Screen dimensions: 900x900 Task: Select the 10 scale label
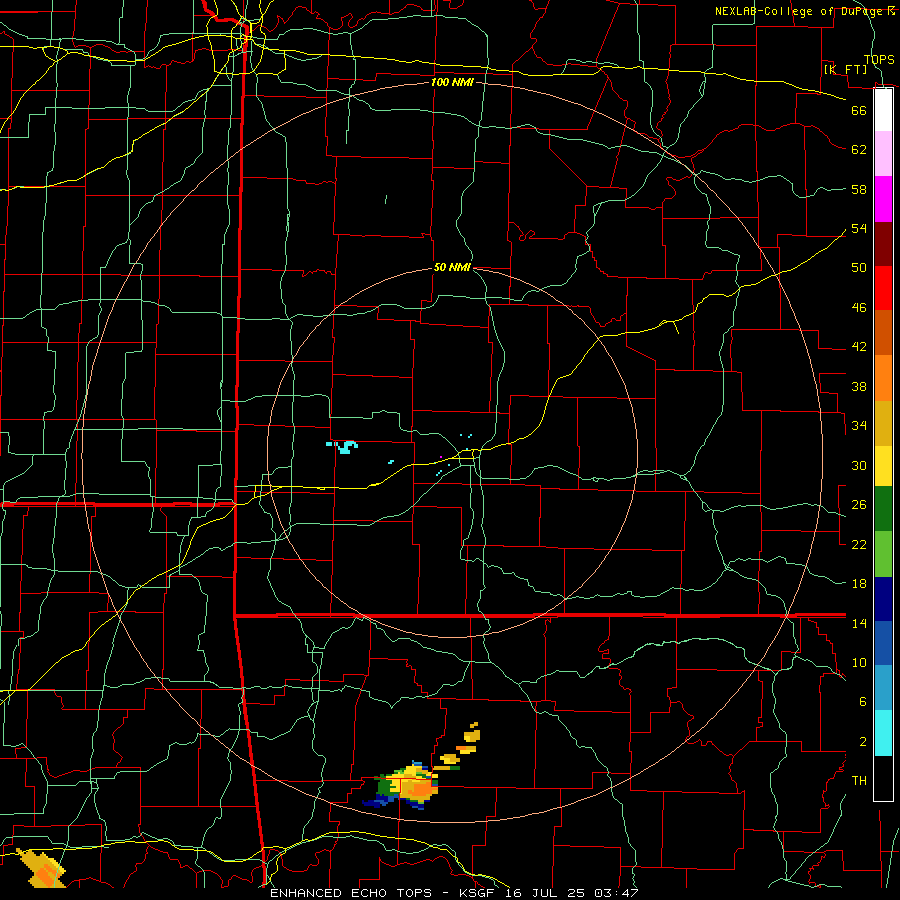(x=859, y=663)
